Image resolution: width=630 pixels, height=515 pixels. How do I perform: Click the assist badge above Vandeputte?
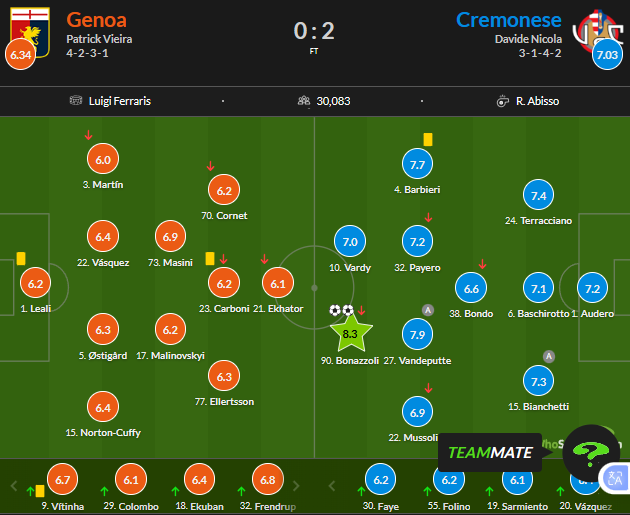point(428,309)
